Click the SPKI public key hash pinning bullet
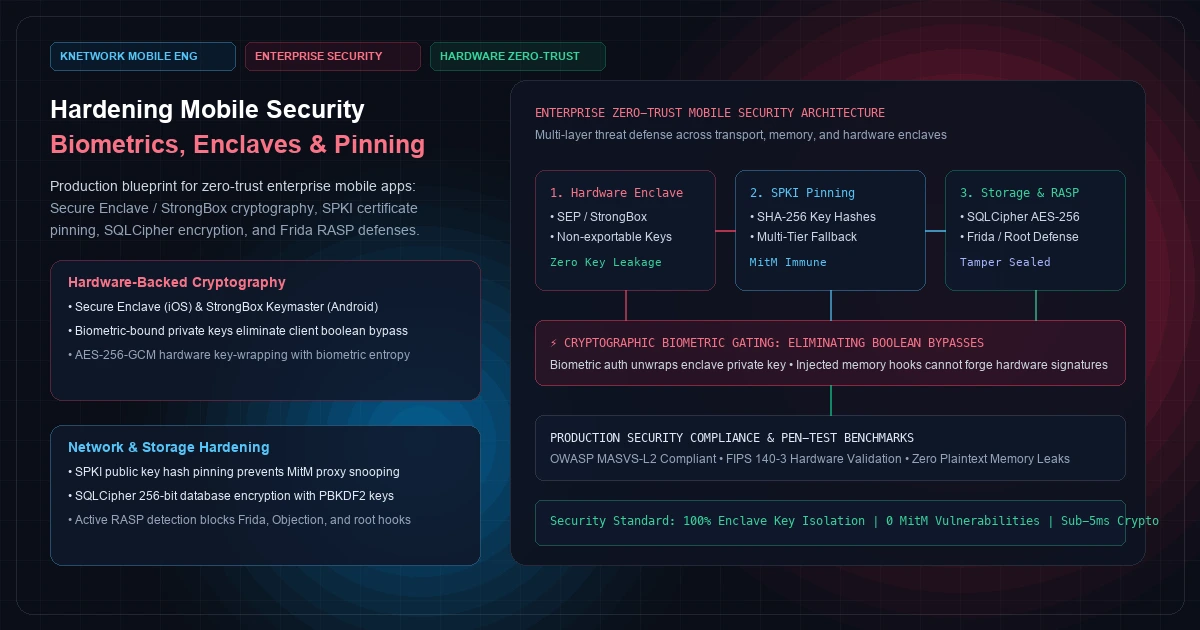This screenshot has height=630, width=1200. 234,472
